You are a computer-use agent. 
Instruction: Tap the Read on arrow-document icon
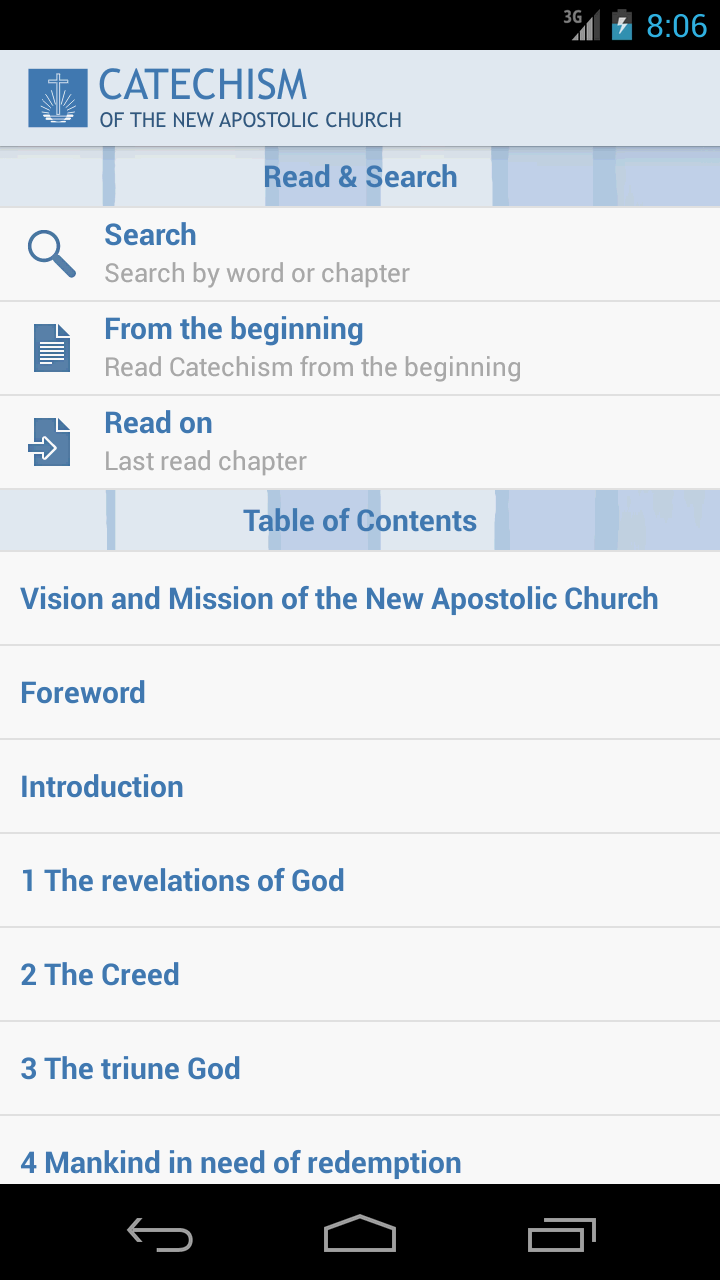coord(50,442)
